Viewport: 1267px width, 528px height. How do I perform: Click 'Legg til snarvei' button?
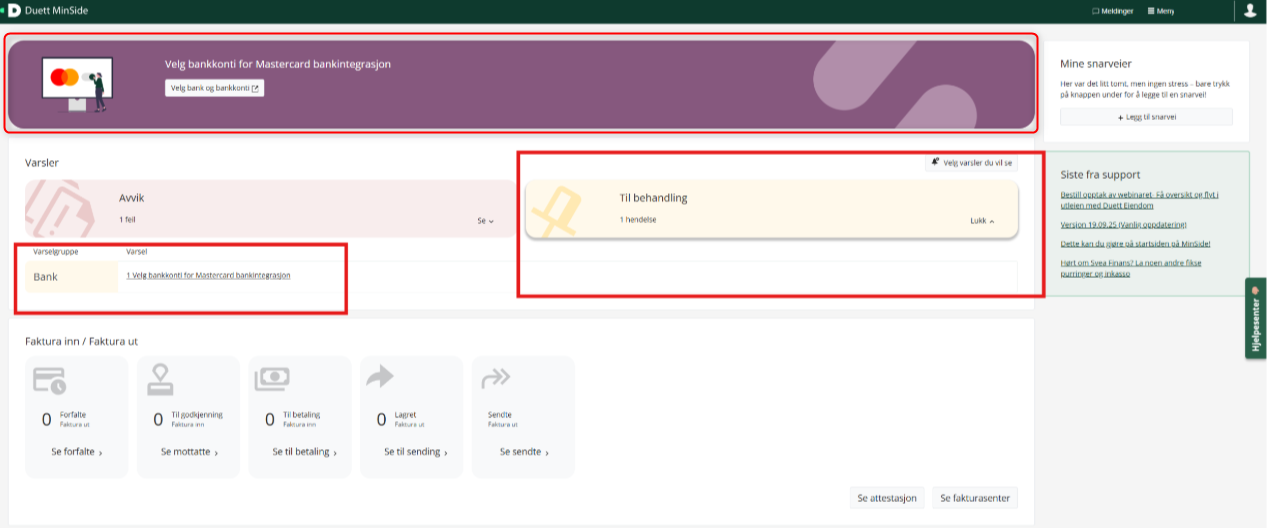point(1146,117)
